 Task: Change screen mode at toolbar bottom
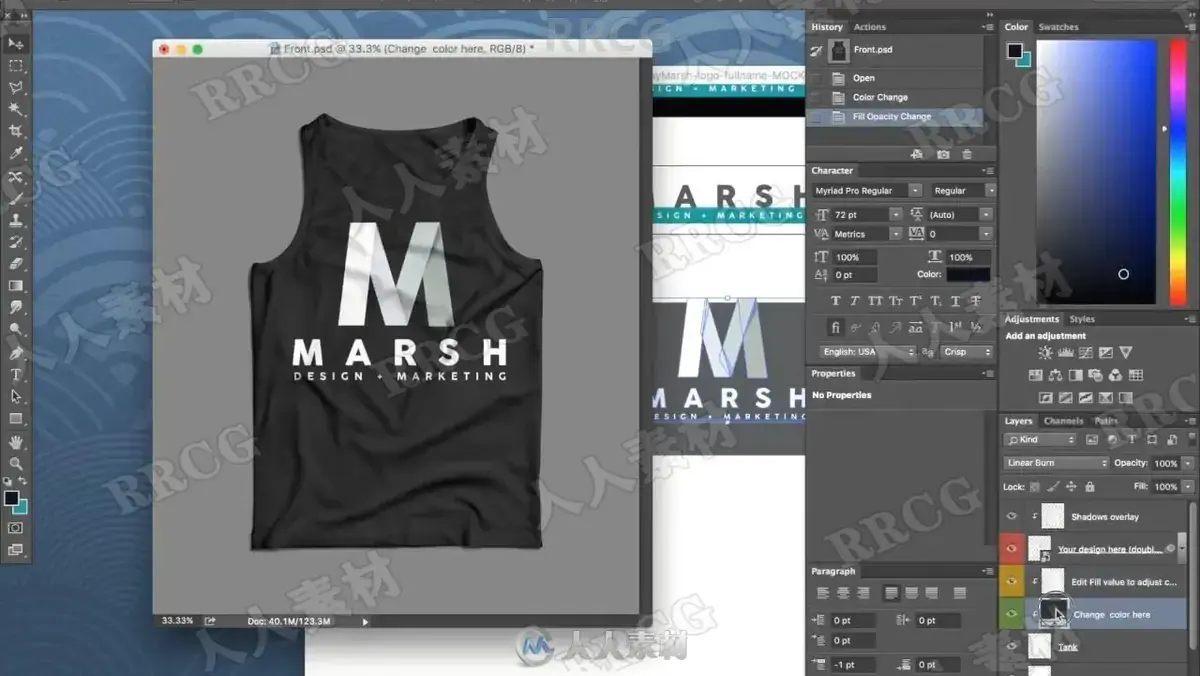pos(15,549)
